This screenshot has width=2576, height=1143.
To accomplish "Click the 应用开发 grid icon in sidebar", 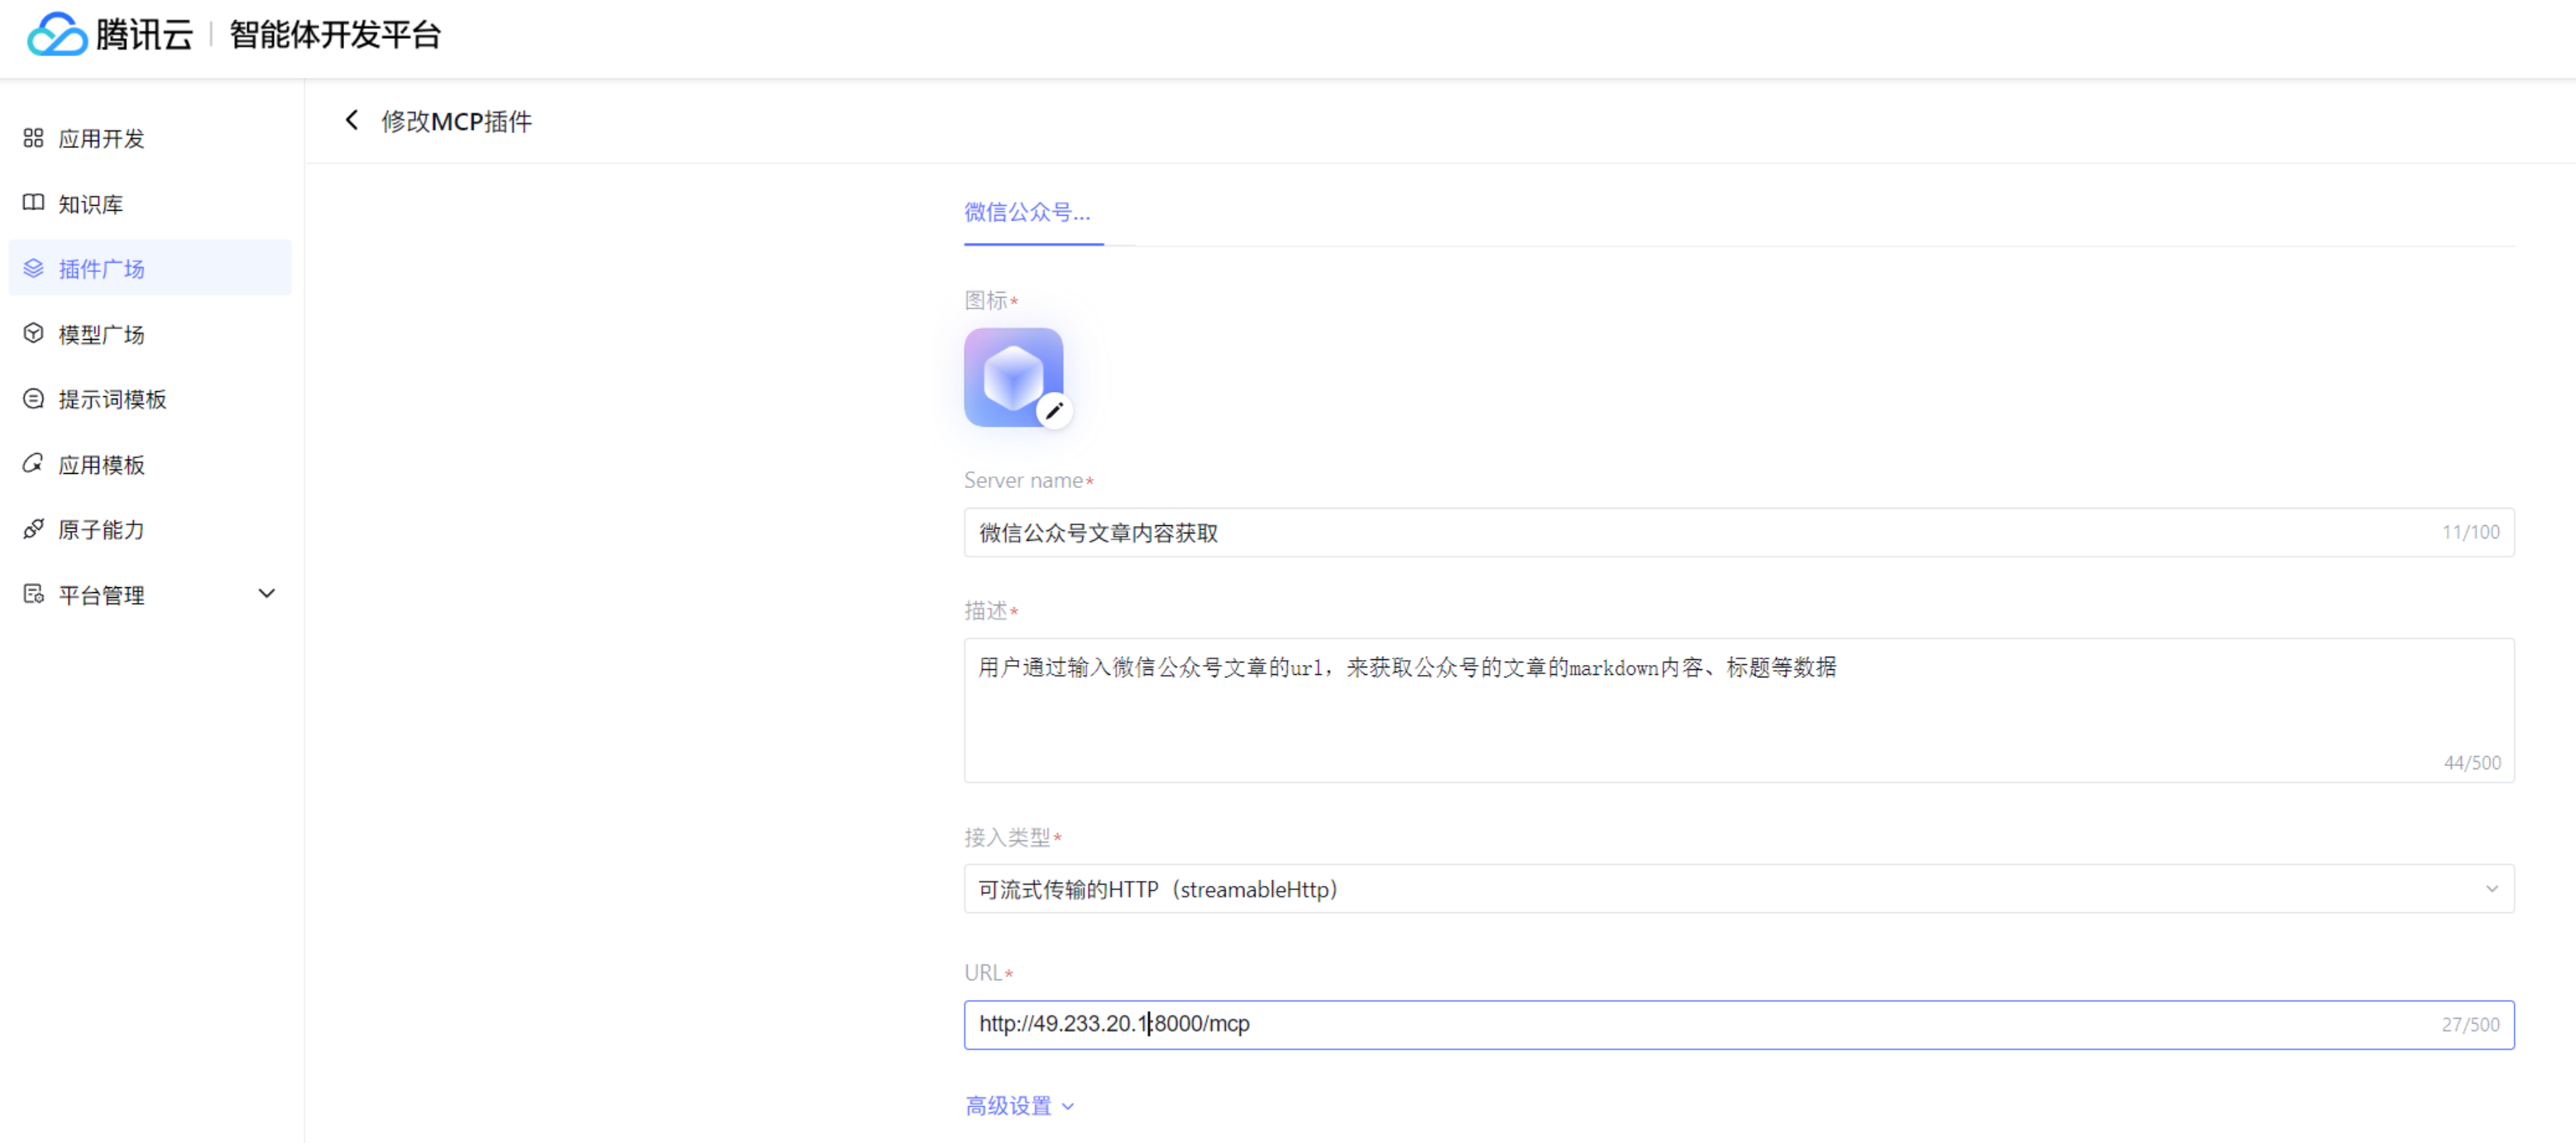I will (x=34, y=138).
